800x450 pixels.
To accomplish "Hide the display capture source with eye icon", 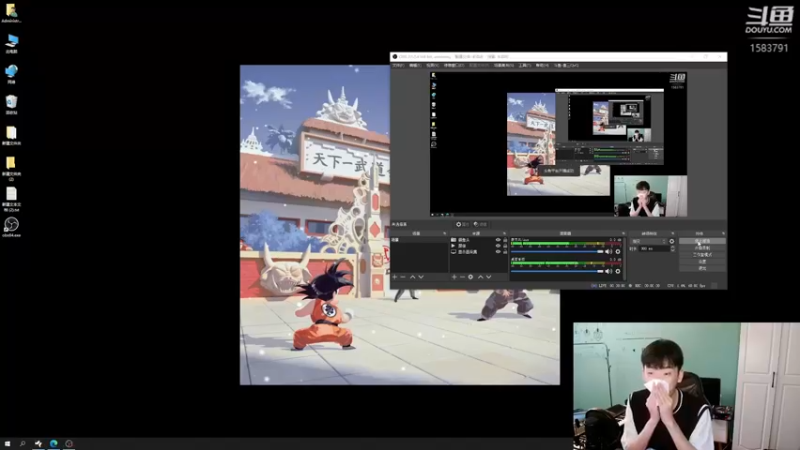I will tap(498, 252).
